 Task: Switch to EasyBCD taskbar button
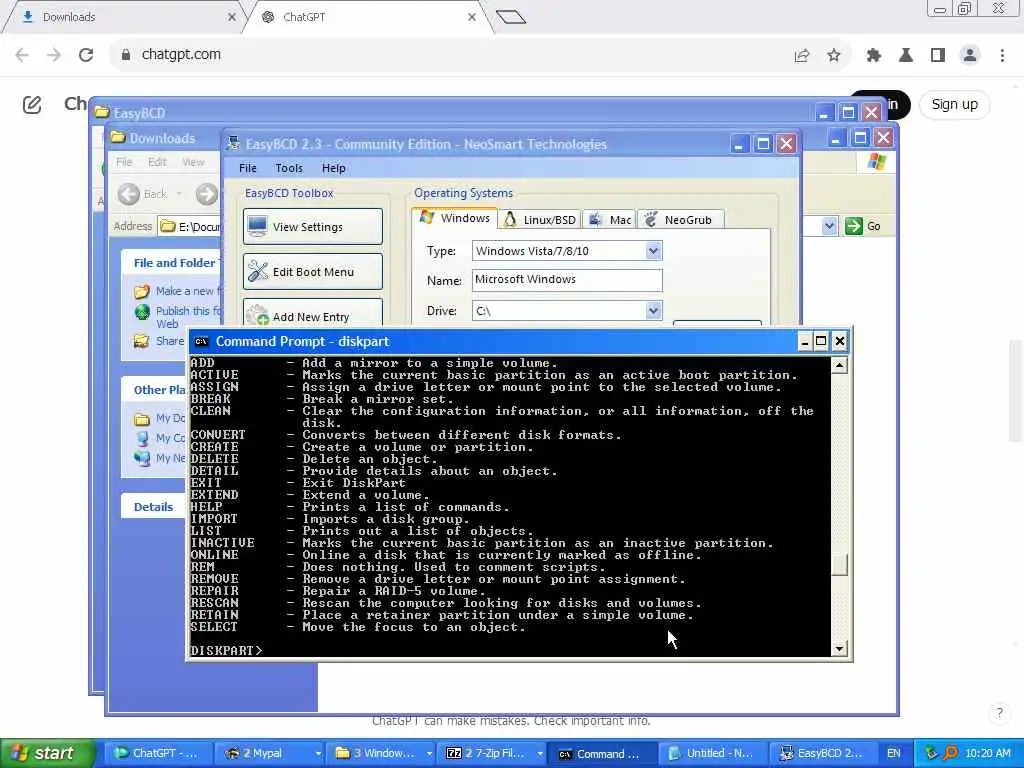pyautogui.click(x=824, y=754)
